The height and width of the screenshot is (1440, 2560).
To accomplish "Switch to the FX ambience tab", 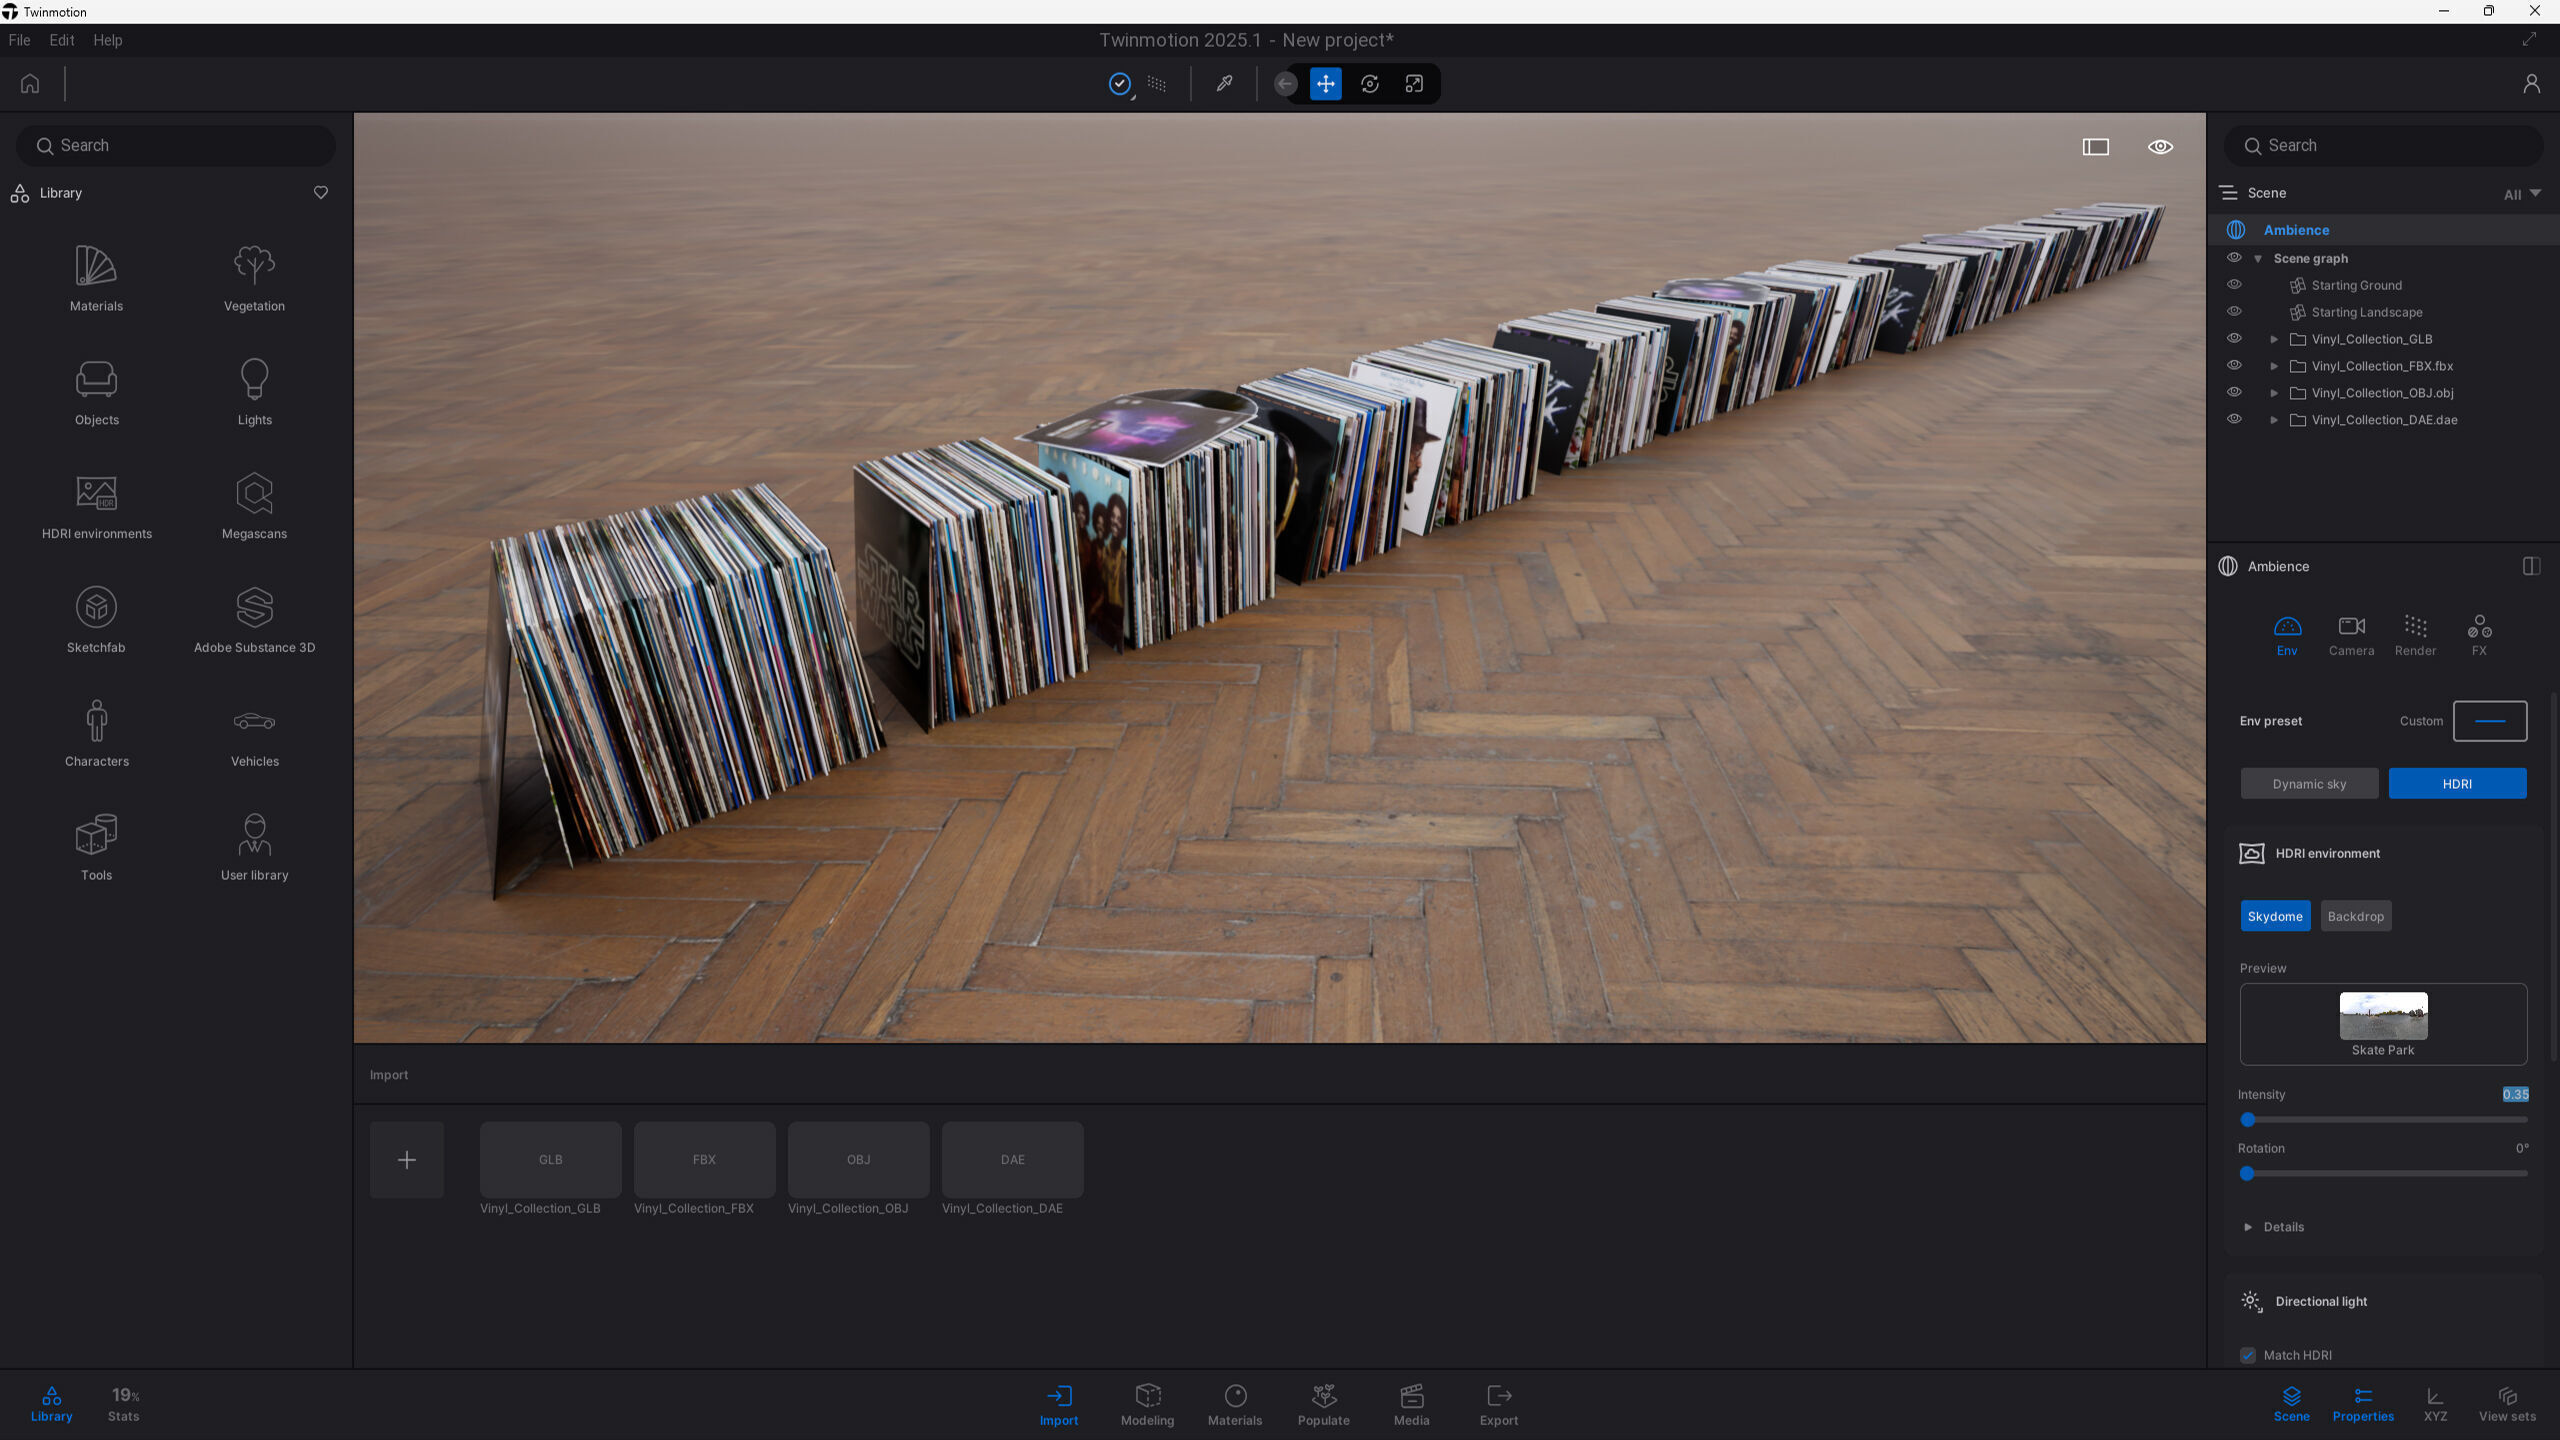I will tap(2479, 636).
